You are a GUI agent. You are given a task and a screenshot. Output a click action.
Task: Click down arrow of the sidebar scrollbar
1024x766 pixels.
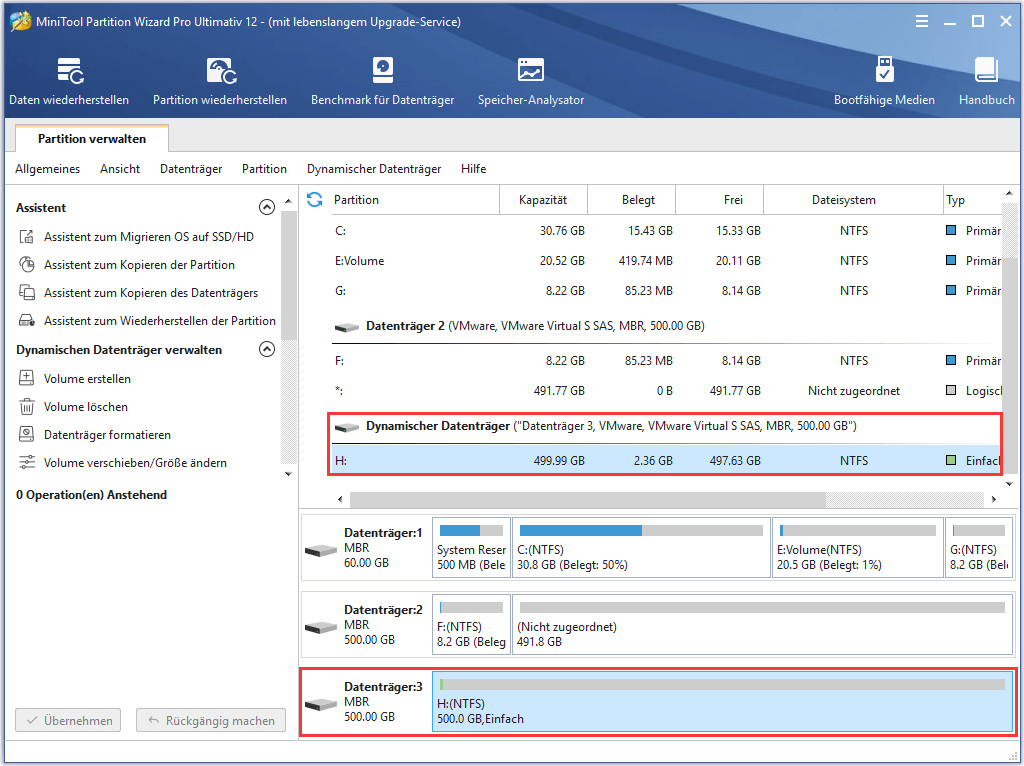click(288, 473)
